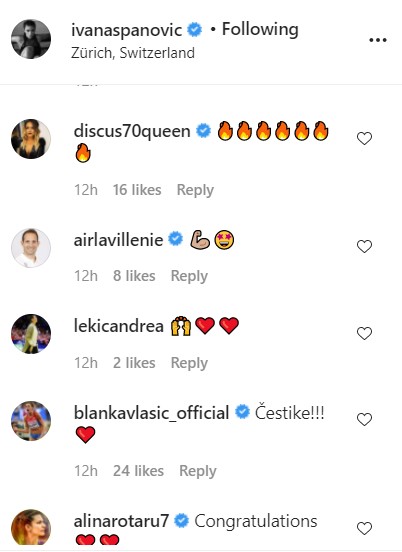Open the Following status next to ivanaspanovic

pos(260,30)
